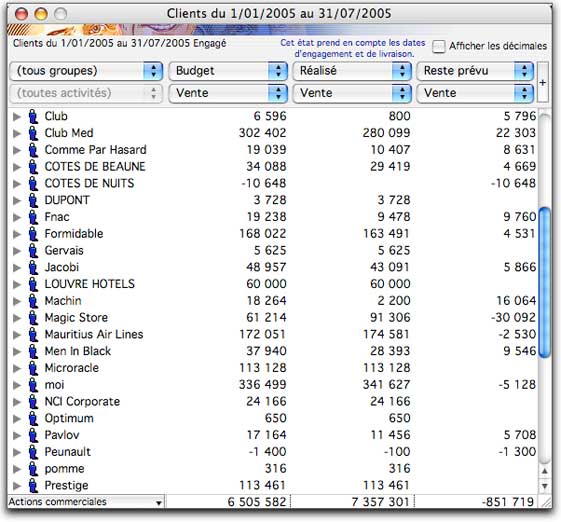Click the client icon beside Jacobi

tap(33, 268)
